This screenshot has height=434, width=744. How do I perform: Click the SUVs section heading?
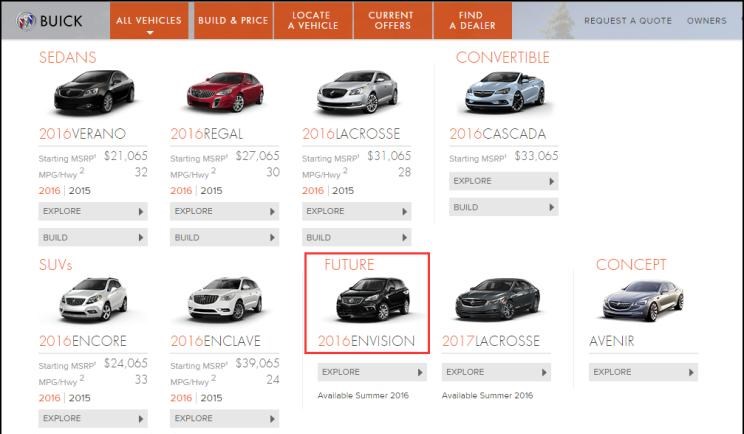(x=56, y=265)
